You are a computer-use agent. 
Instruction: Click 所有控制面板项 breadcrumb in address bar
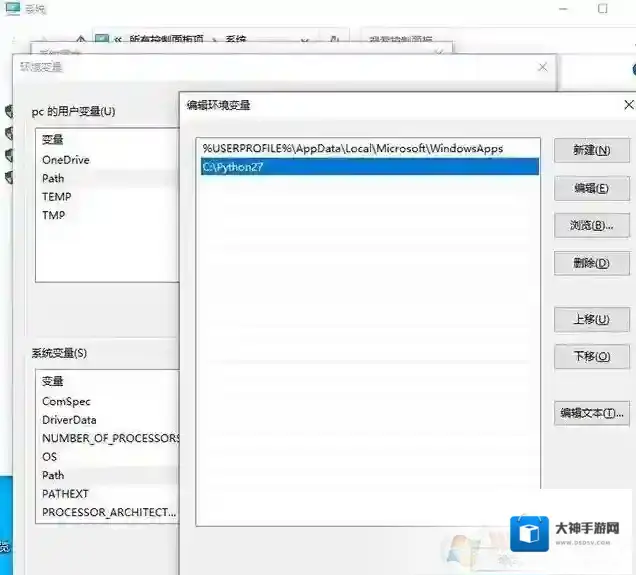click(166, 39)
